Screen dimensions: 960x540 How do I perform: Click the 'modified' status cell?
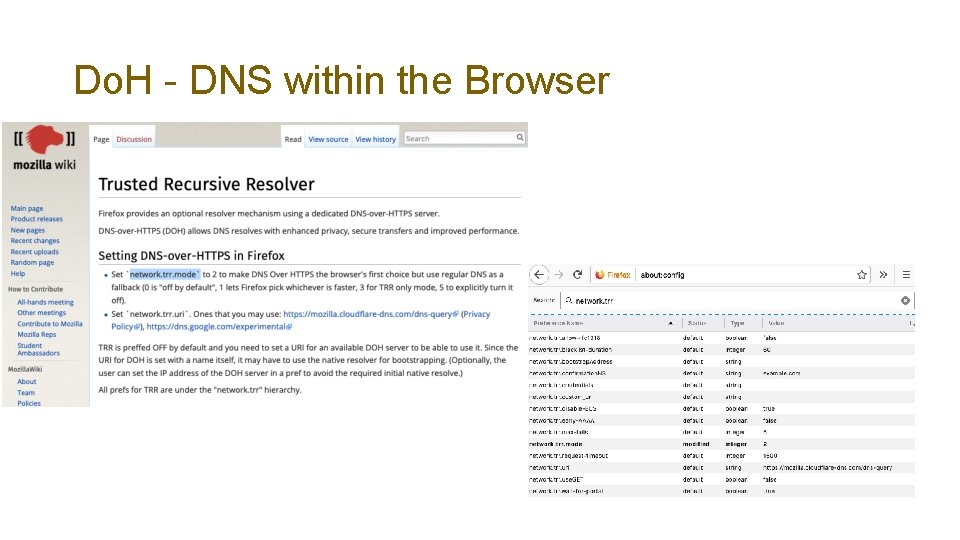pyautogui.click(x=696, y=444)
